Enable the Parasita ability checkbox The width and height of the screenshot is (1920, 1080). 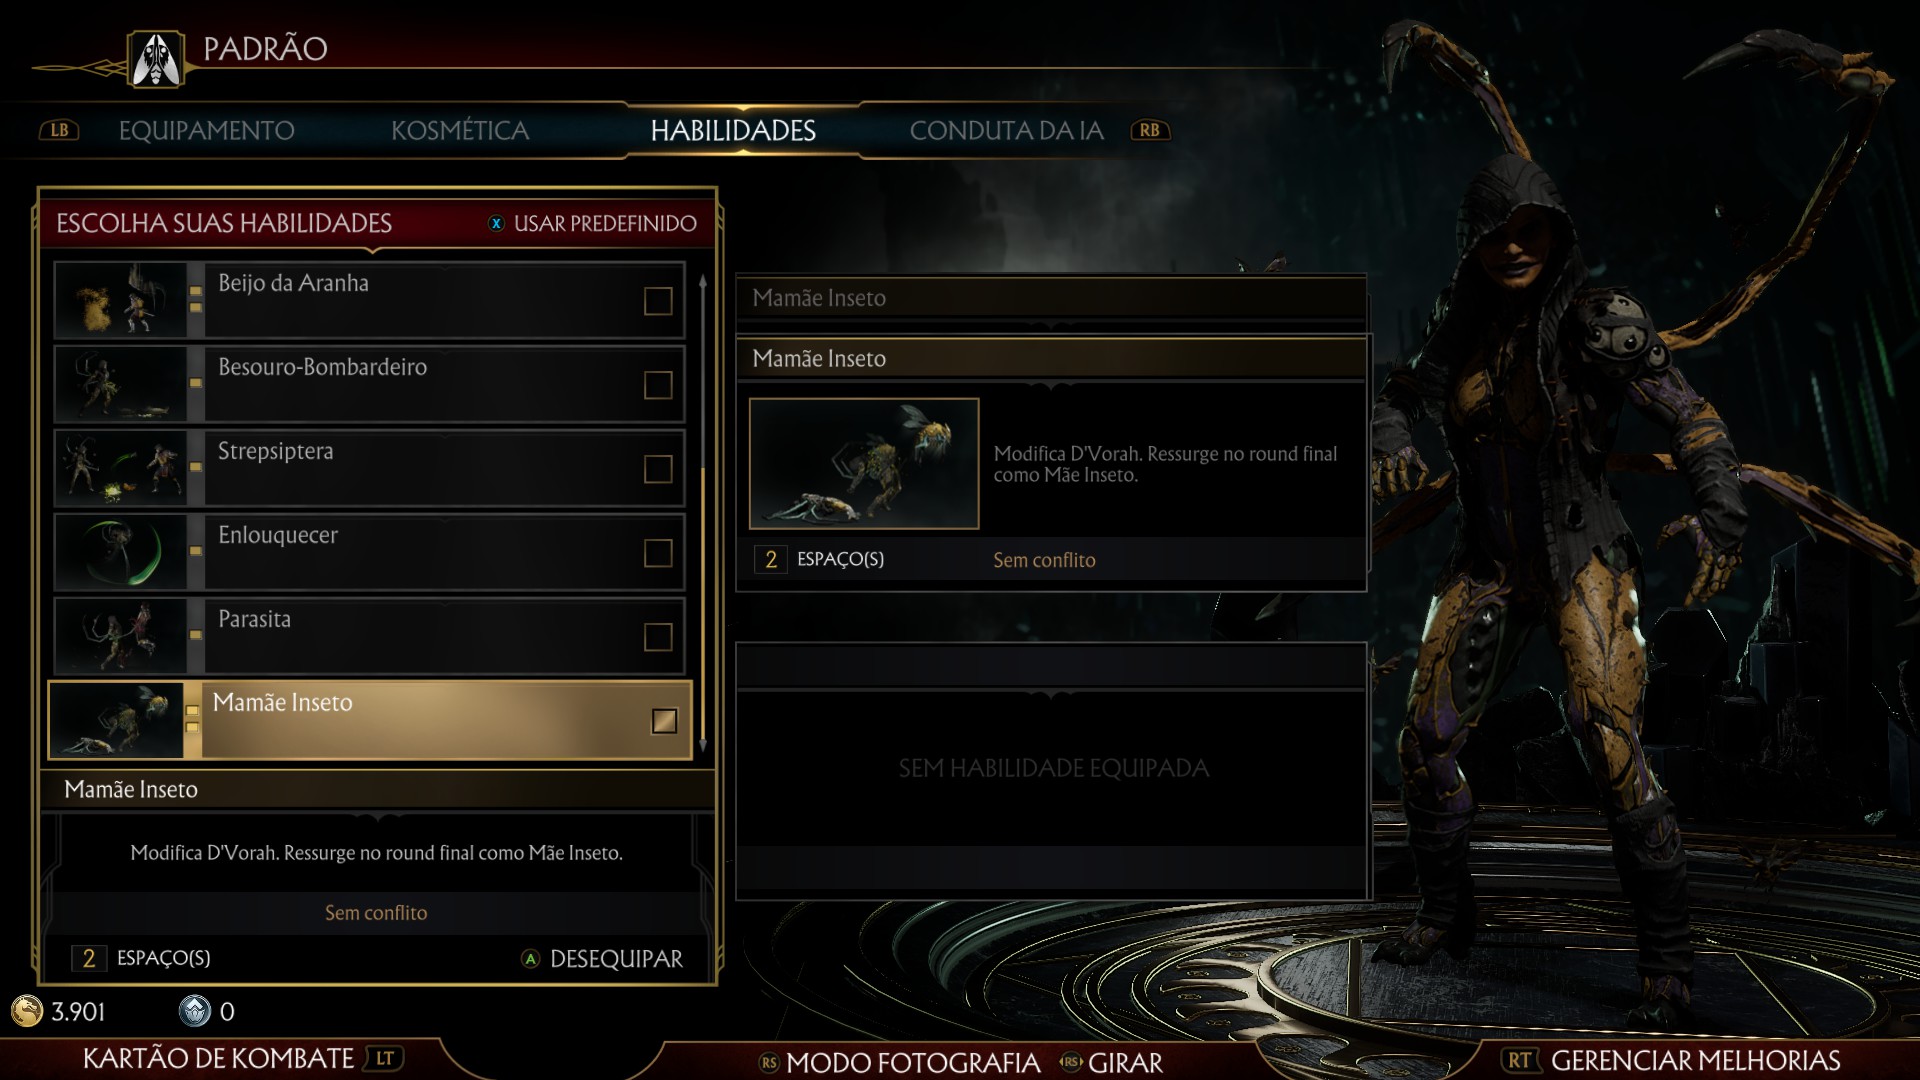(x=658, y=637)
